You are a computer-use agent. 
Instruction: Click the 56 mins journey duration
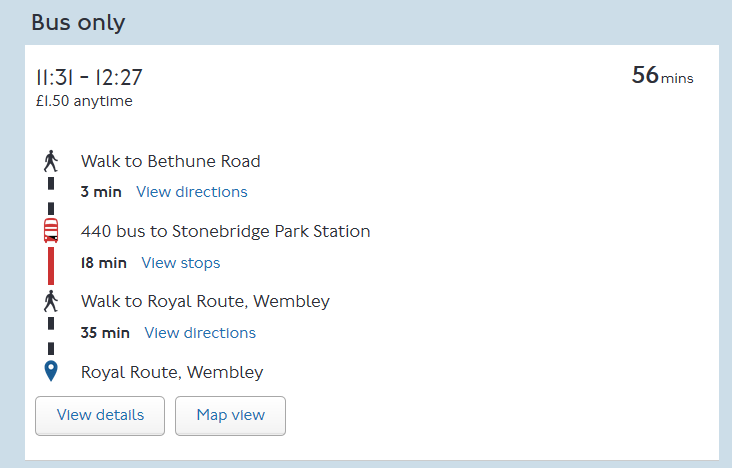click(662, 76)
